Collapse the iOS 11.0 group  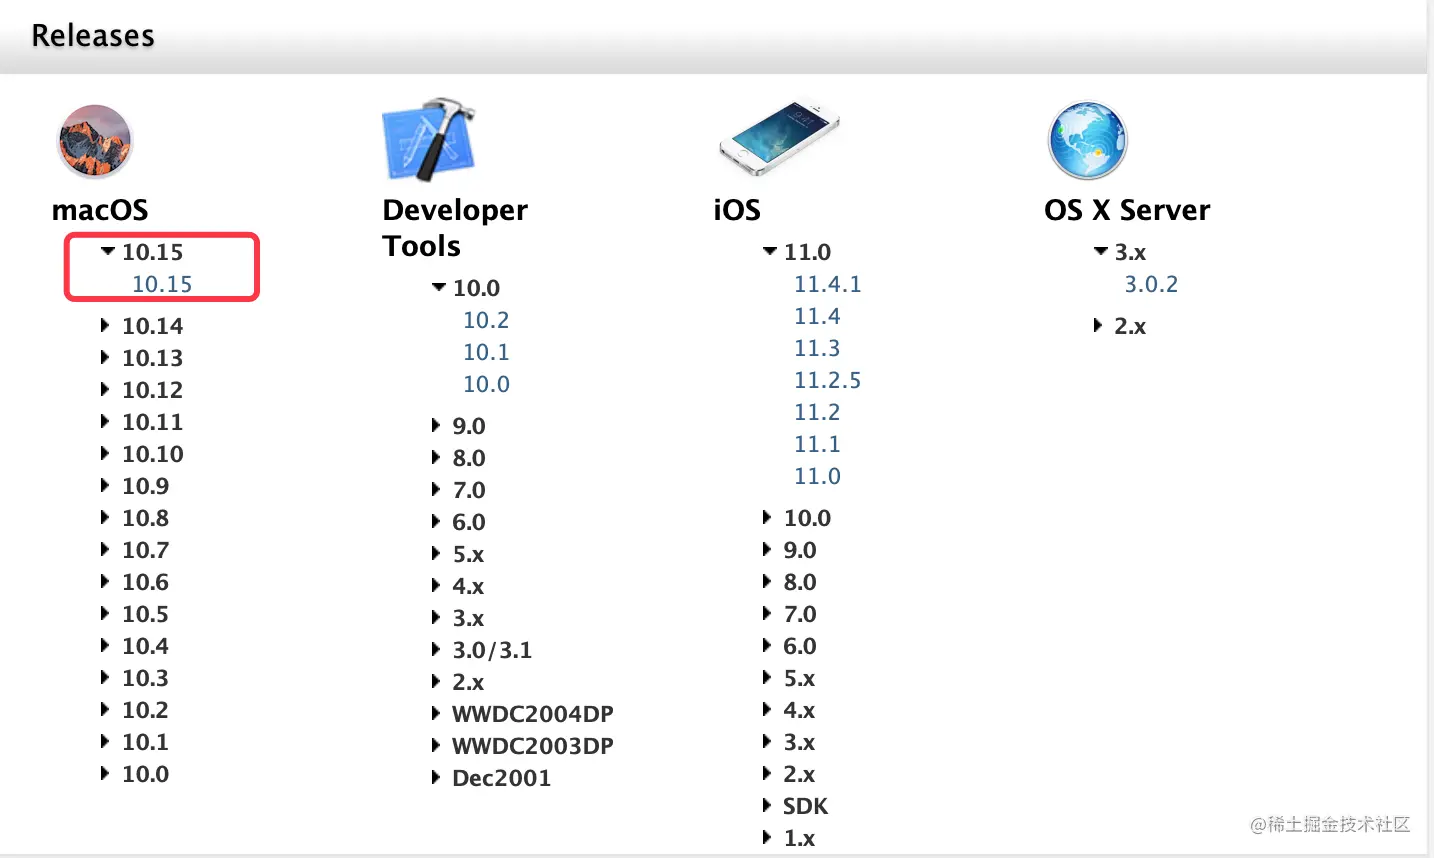769,252
